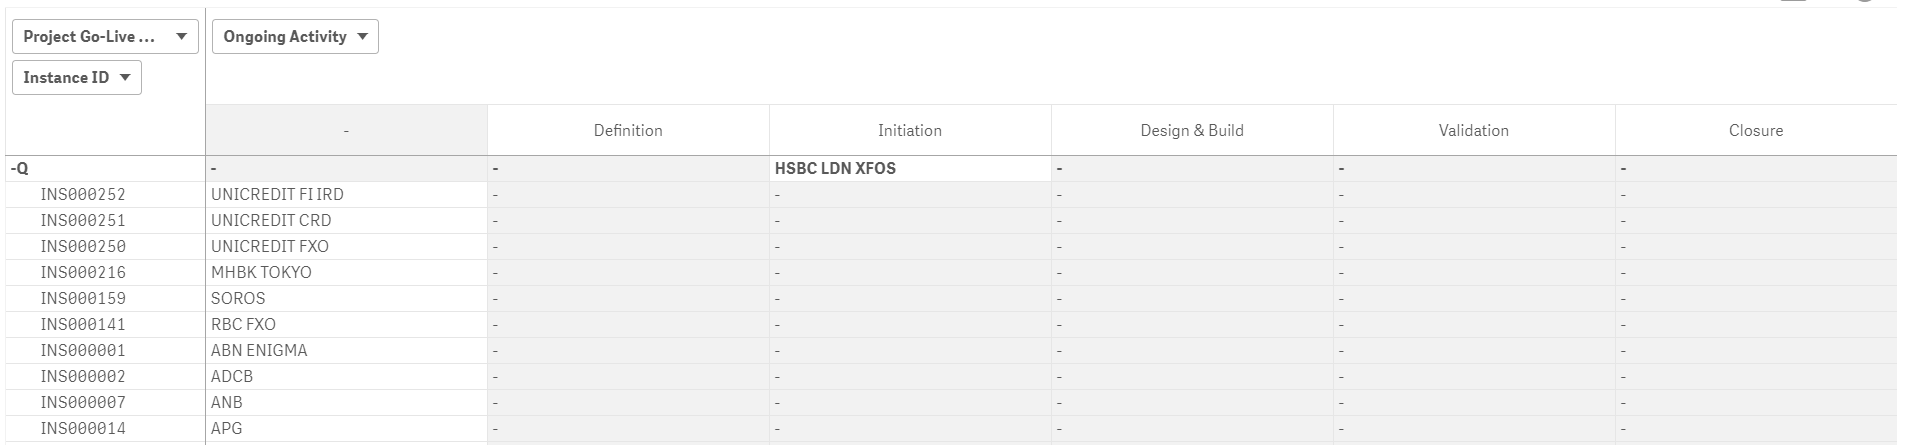Click the SOROS cell

pyautogui.click(x=238, y=299)
